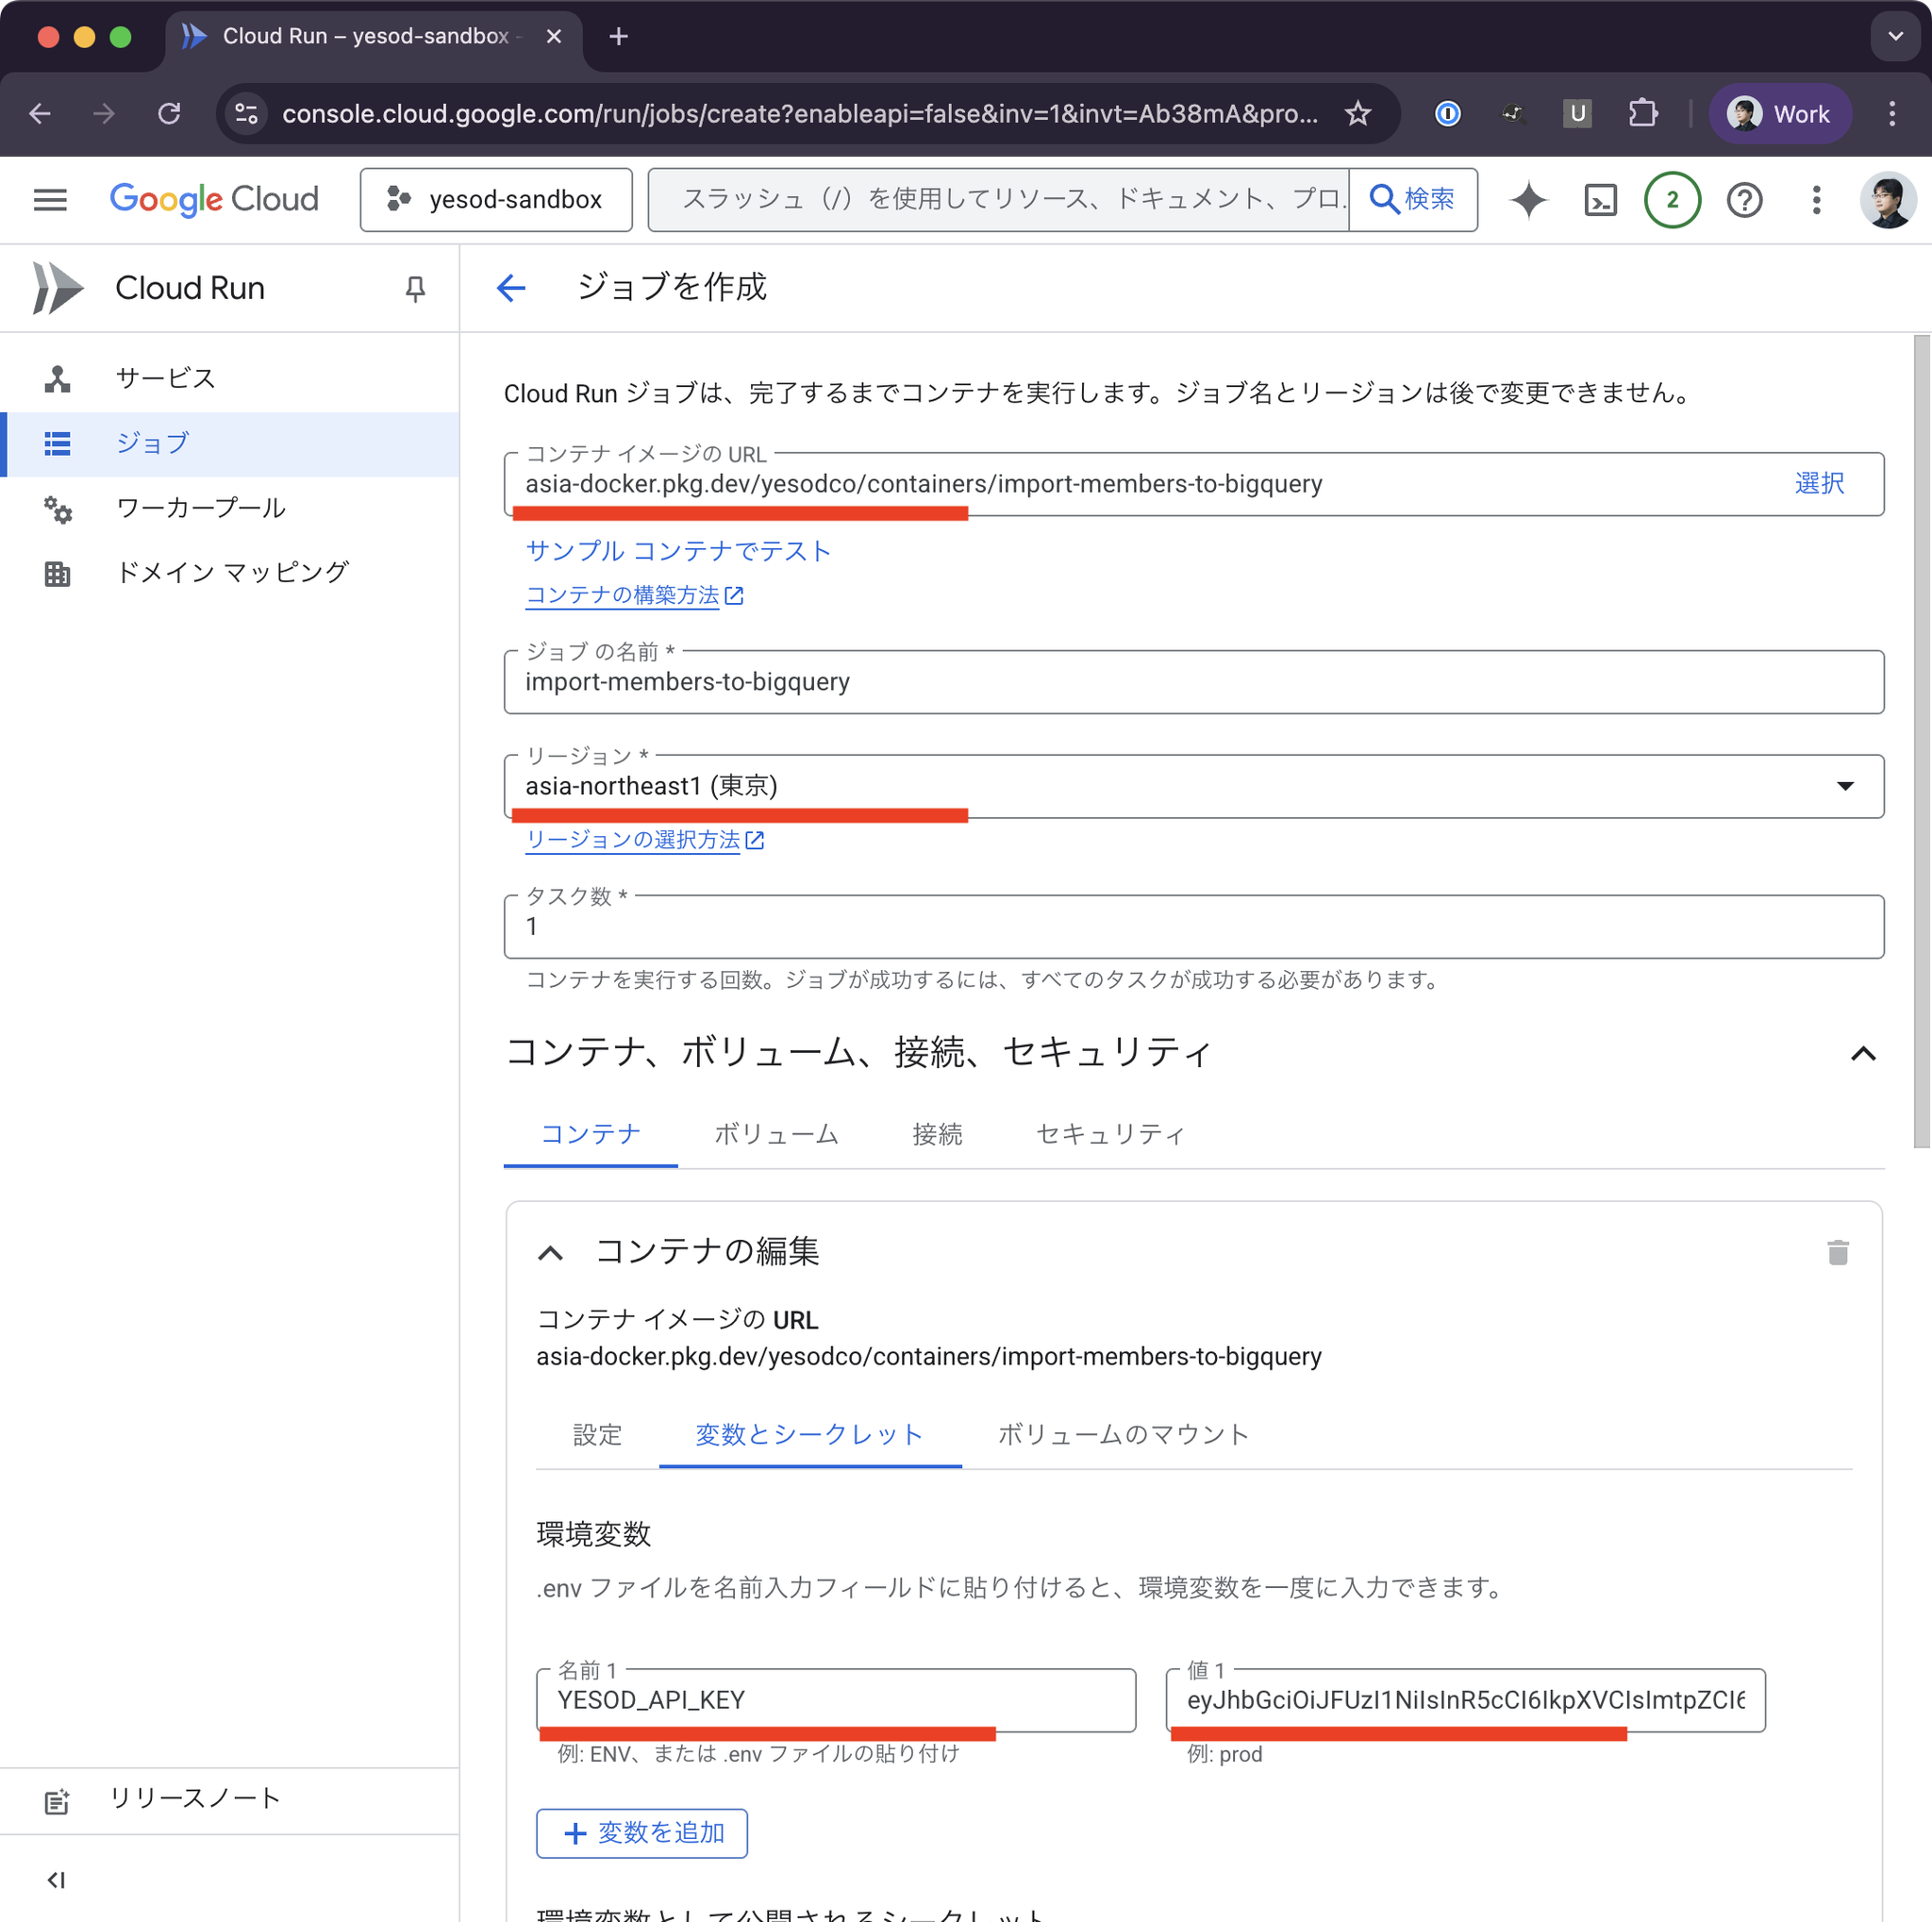Screen dimensions: 1932x1922
Task: Switch to the コンテナ tab
Action: click(x=590, y=1134)
